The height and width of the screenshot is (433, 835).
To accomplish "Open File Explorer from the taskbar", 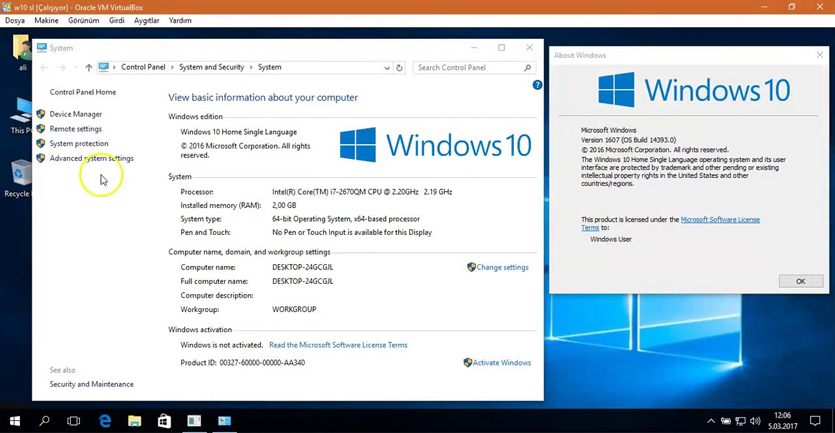I will pyautogui.click(x=135, y=421).
